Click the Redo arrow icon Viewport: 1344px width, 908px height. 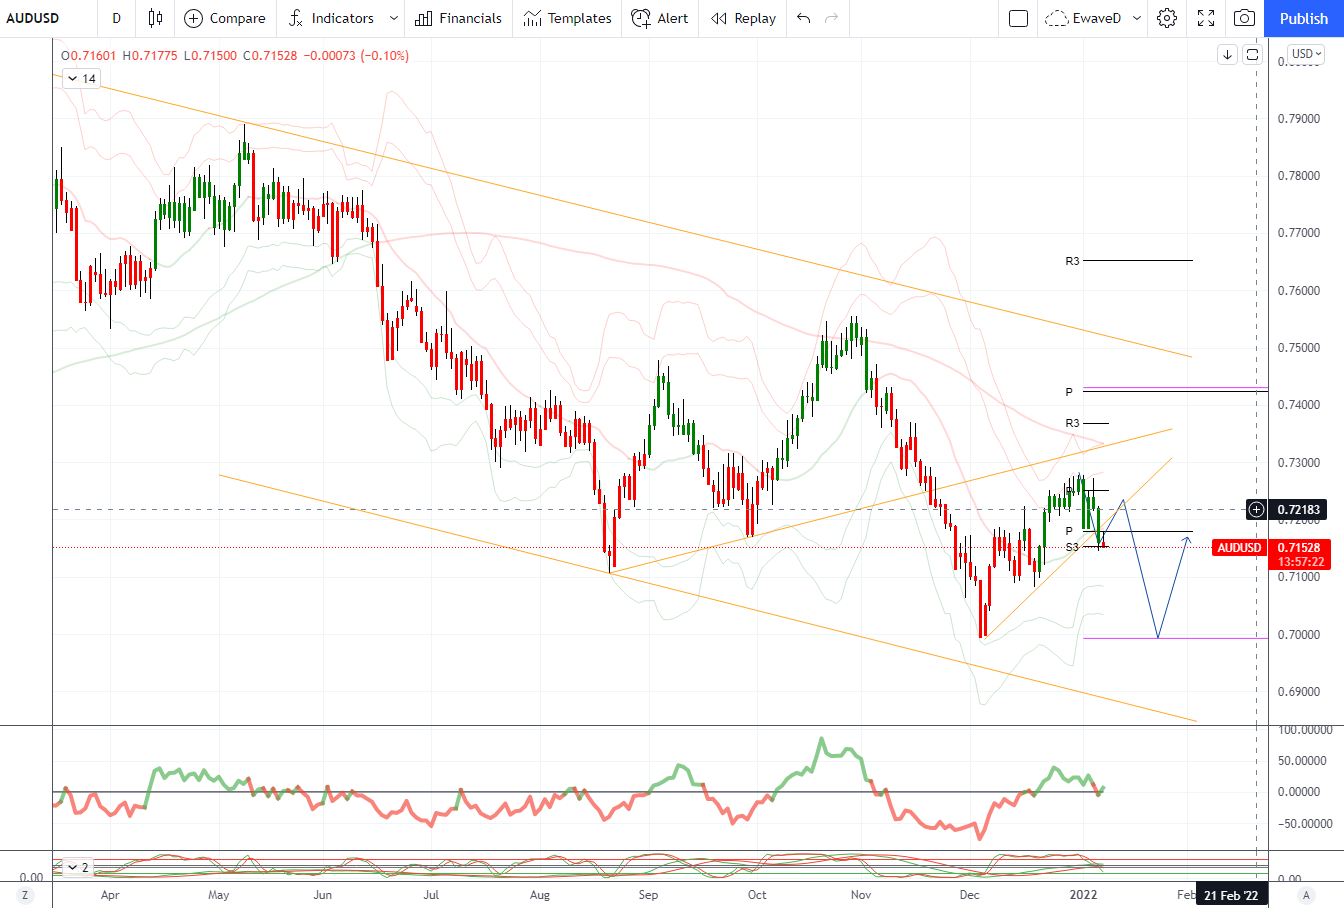pos(831,18)
